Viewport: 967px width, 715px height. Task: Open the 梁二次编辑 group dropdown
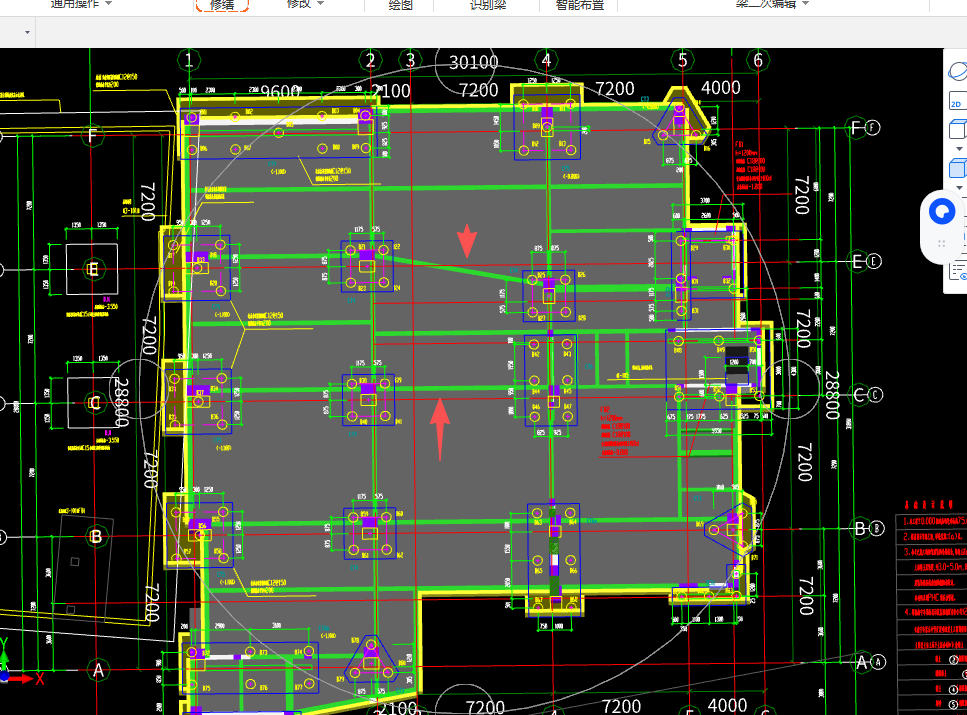click(772, 4)
